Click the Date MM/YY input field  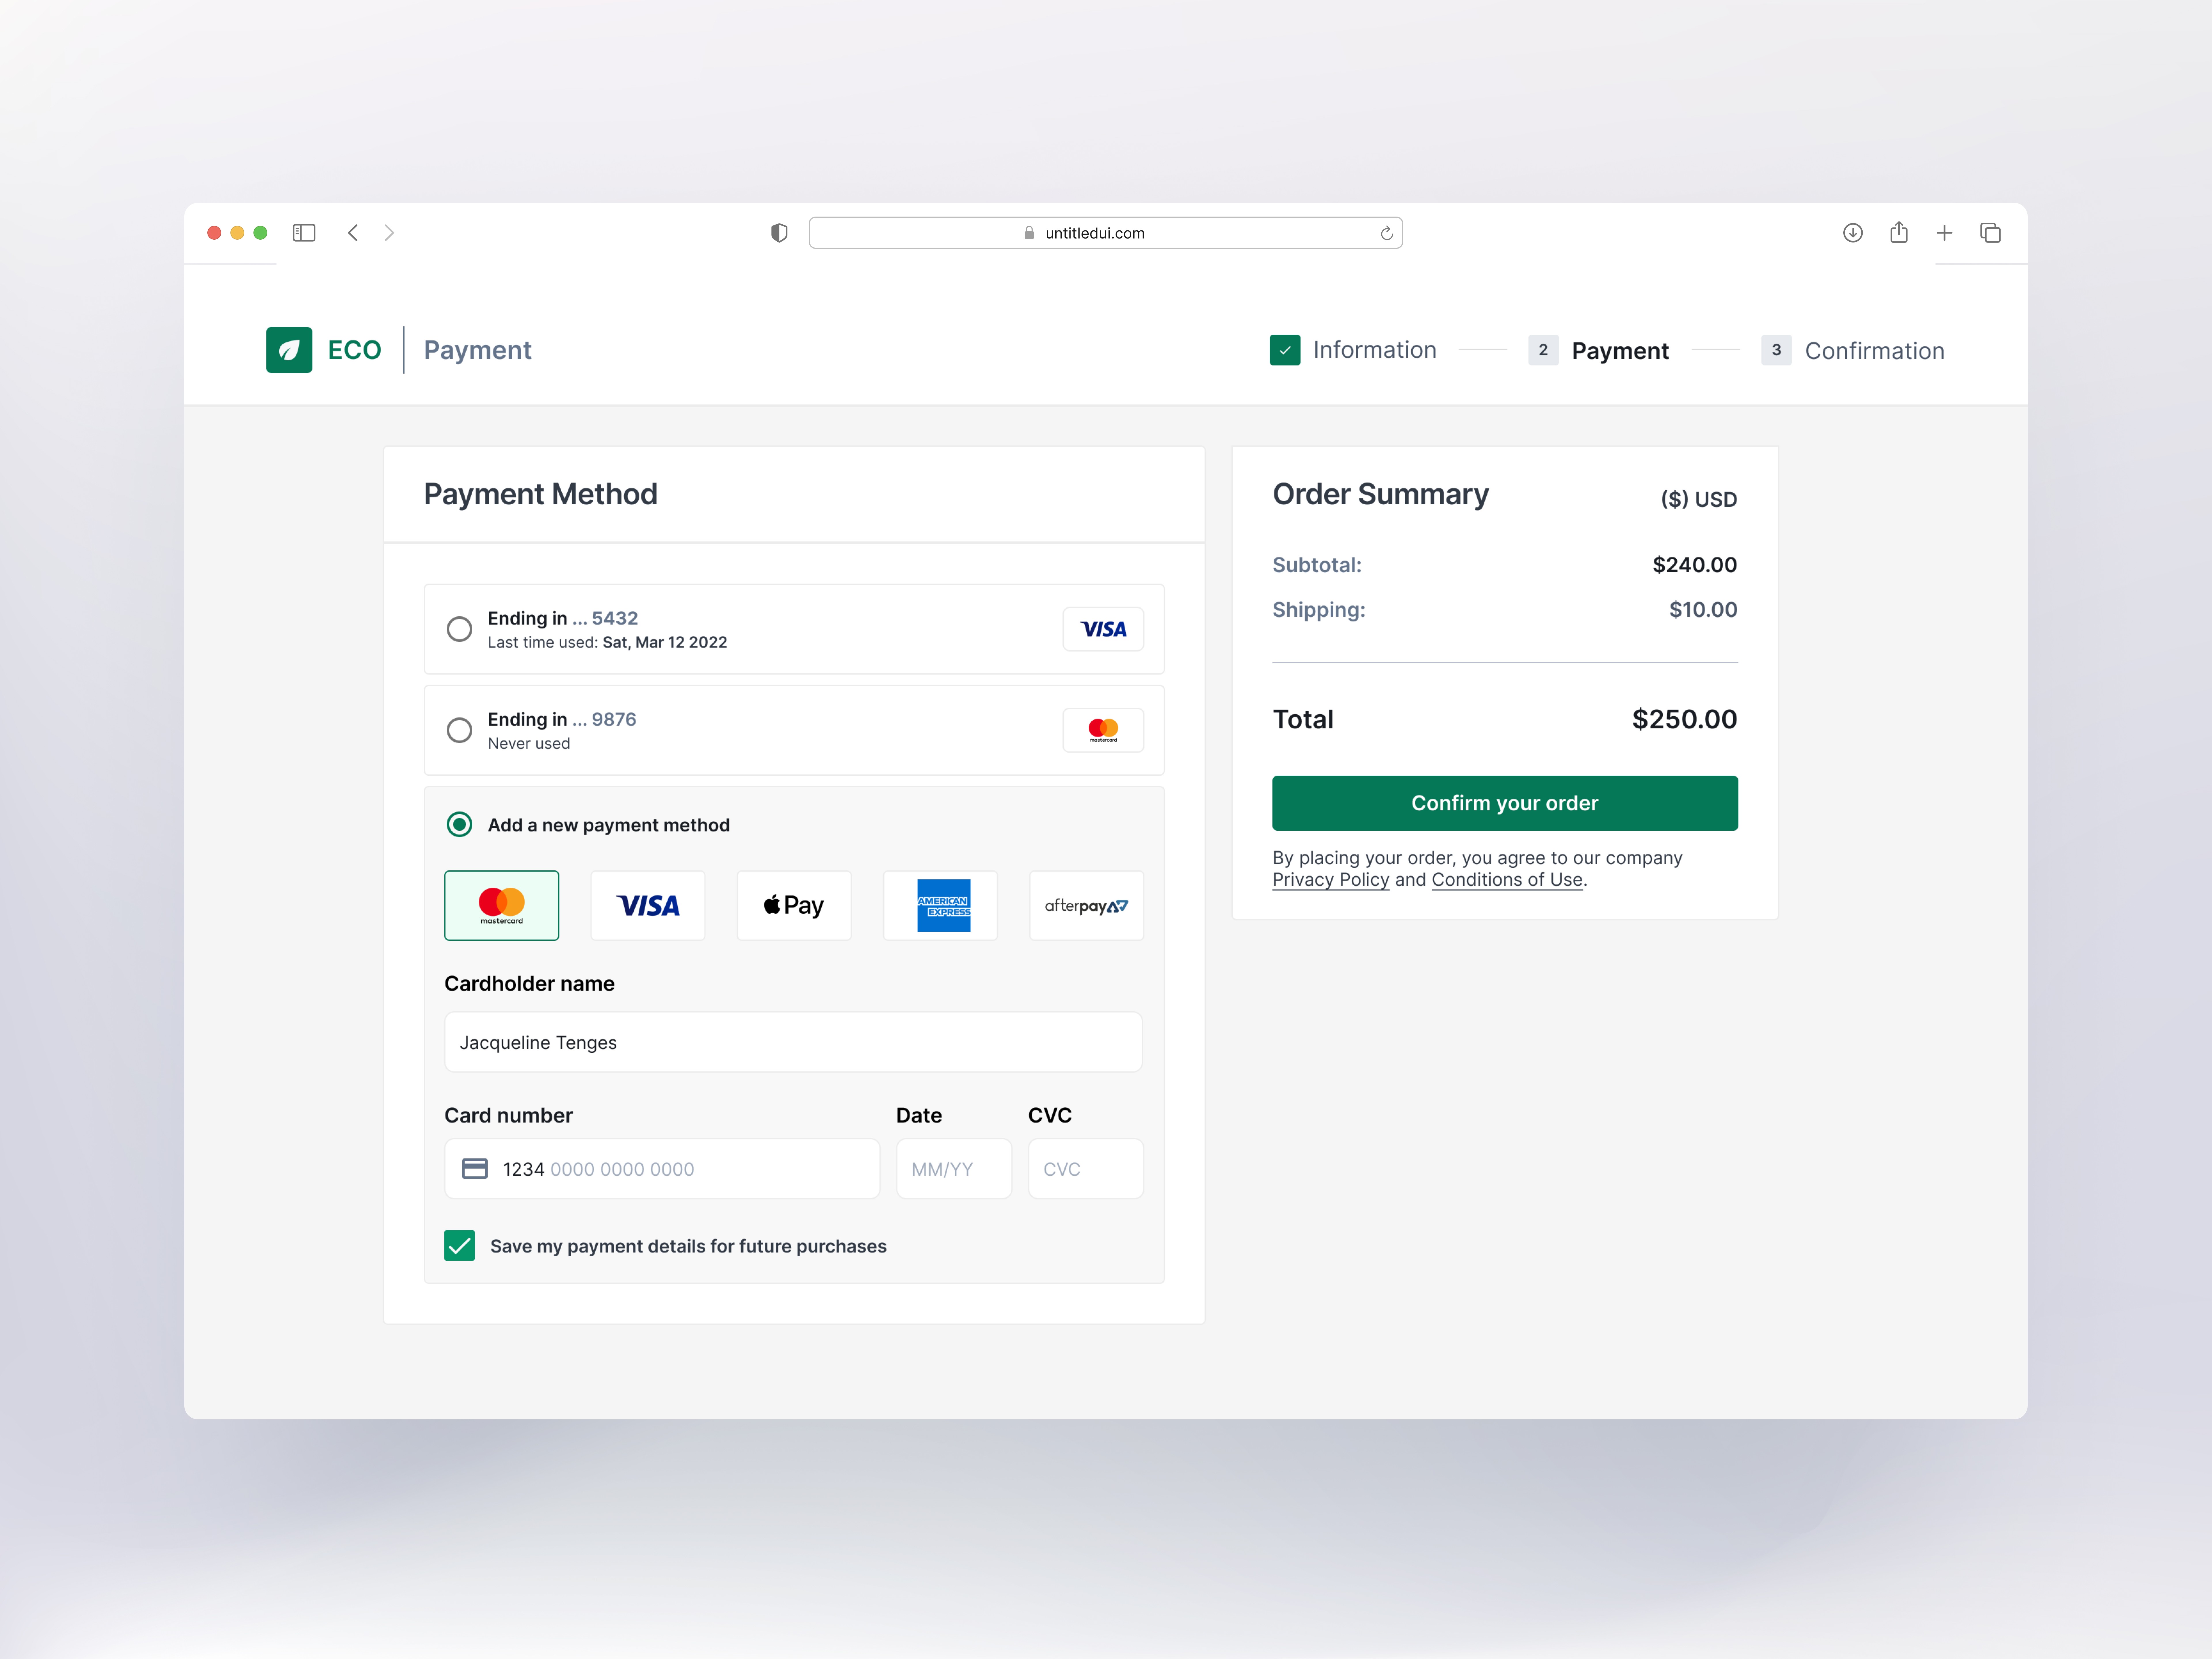pyautogui.click(x=954, y=1169)
